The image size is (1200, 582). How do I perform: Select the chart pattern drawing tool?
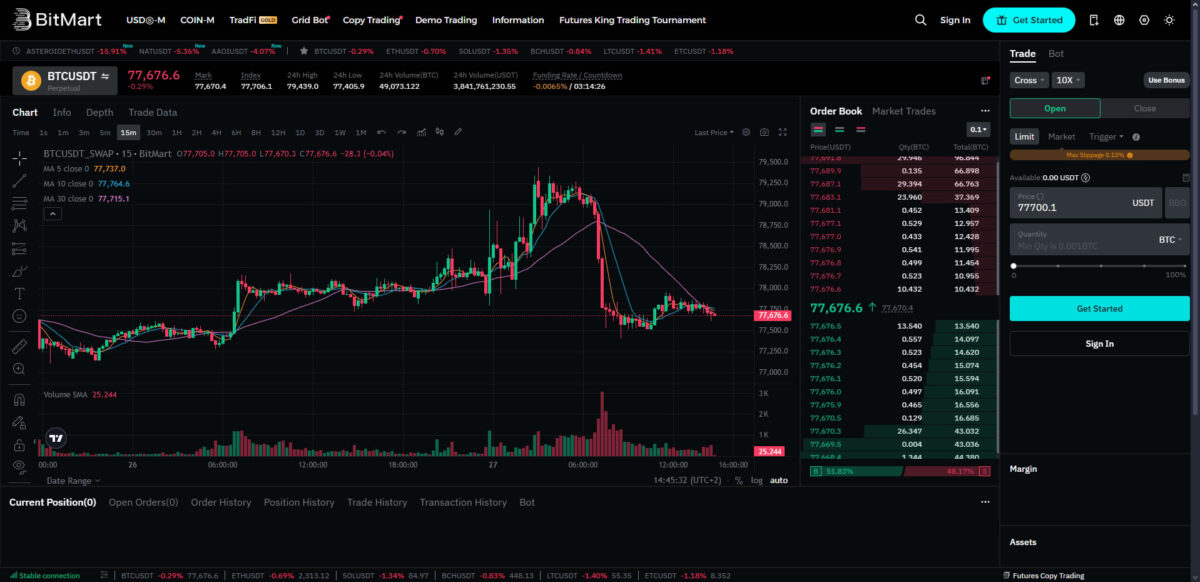19,226
